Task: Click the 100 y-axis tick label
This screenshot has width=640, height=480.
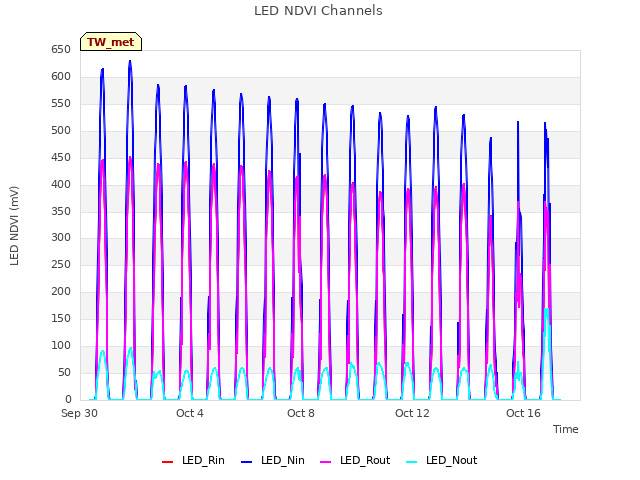Action: pos(61,345)
